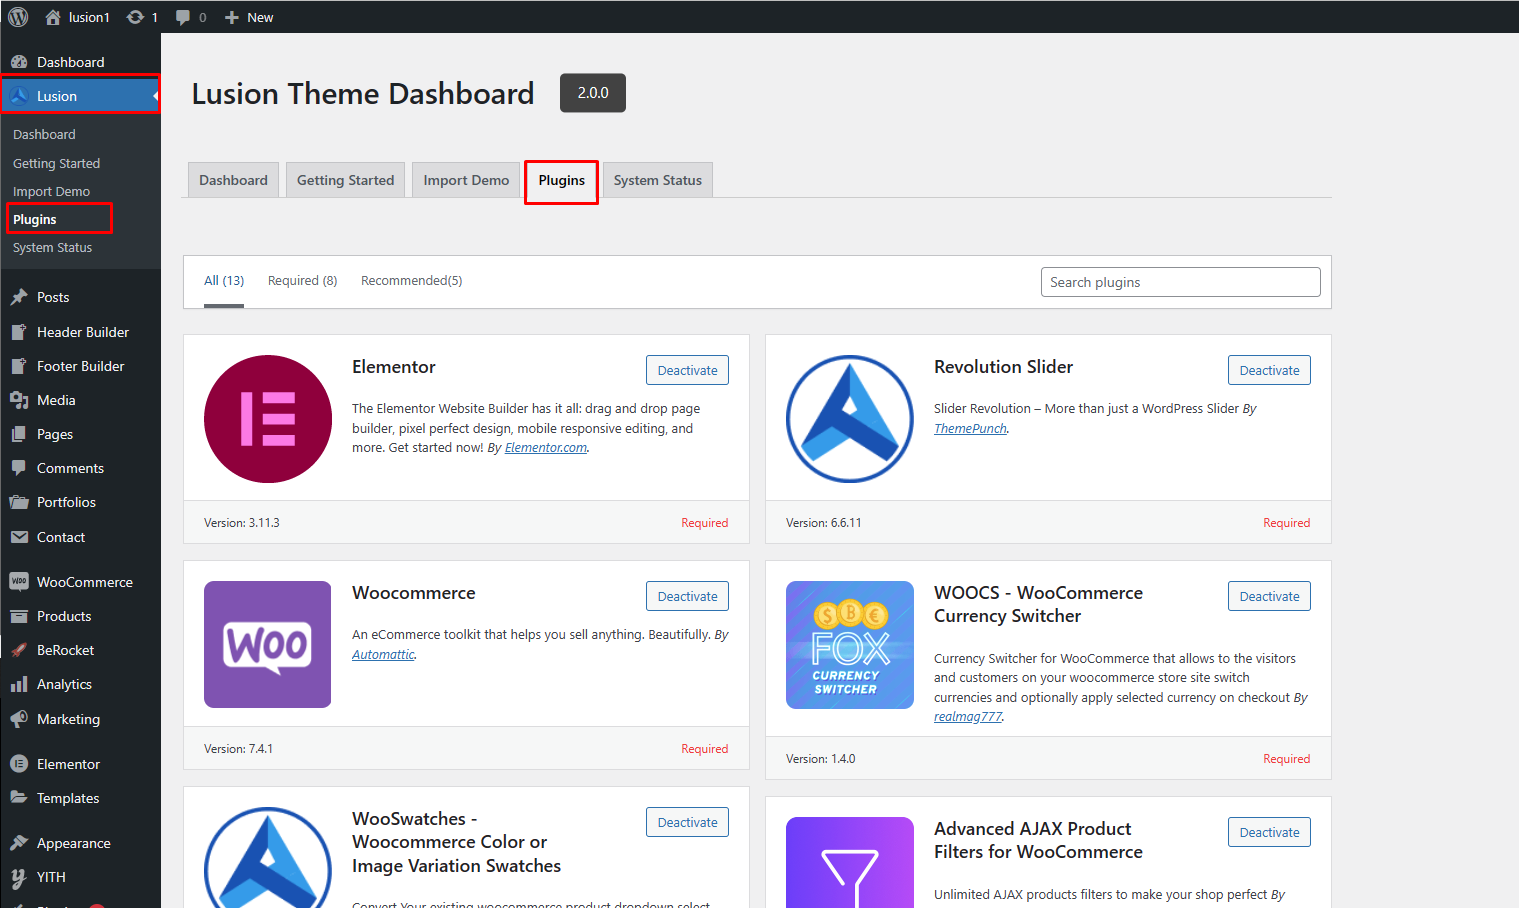Click the Woo plugin logo
Screen dimensions: 1519x908
268,645
